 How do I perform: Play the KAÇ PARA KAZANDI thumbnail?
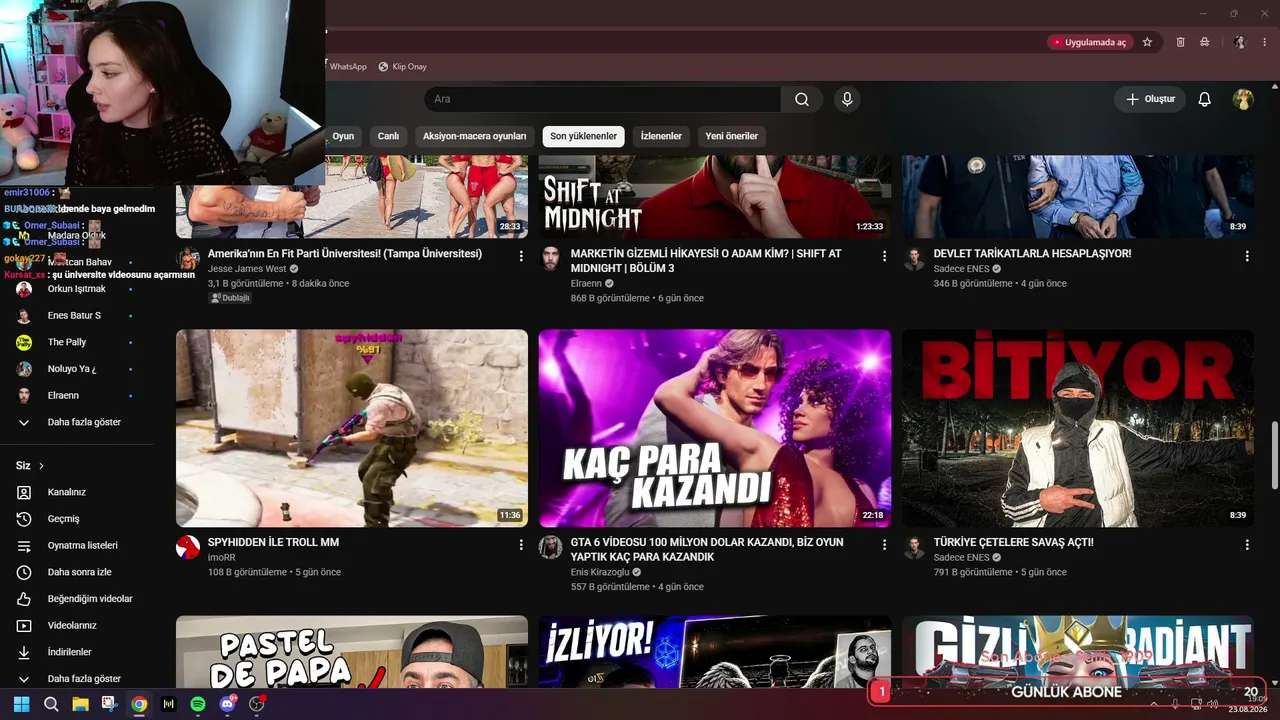pos(715,428)
